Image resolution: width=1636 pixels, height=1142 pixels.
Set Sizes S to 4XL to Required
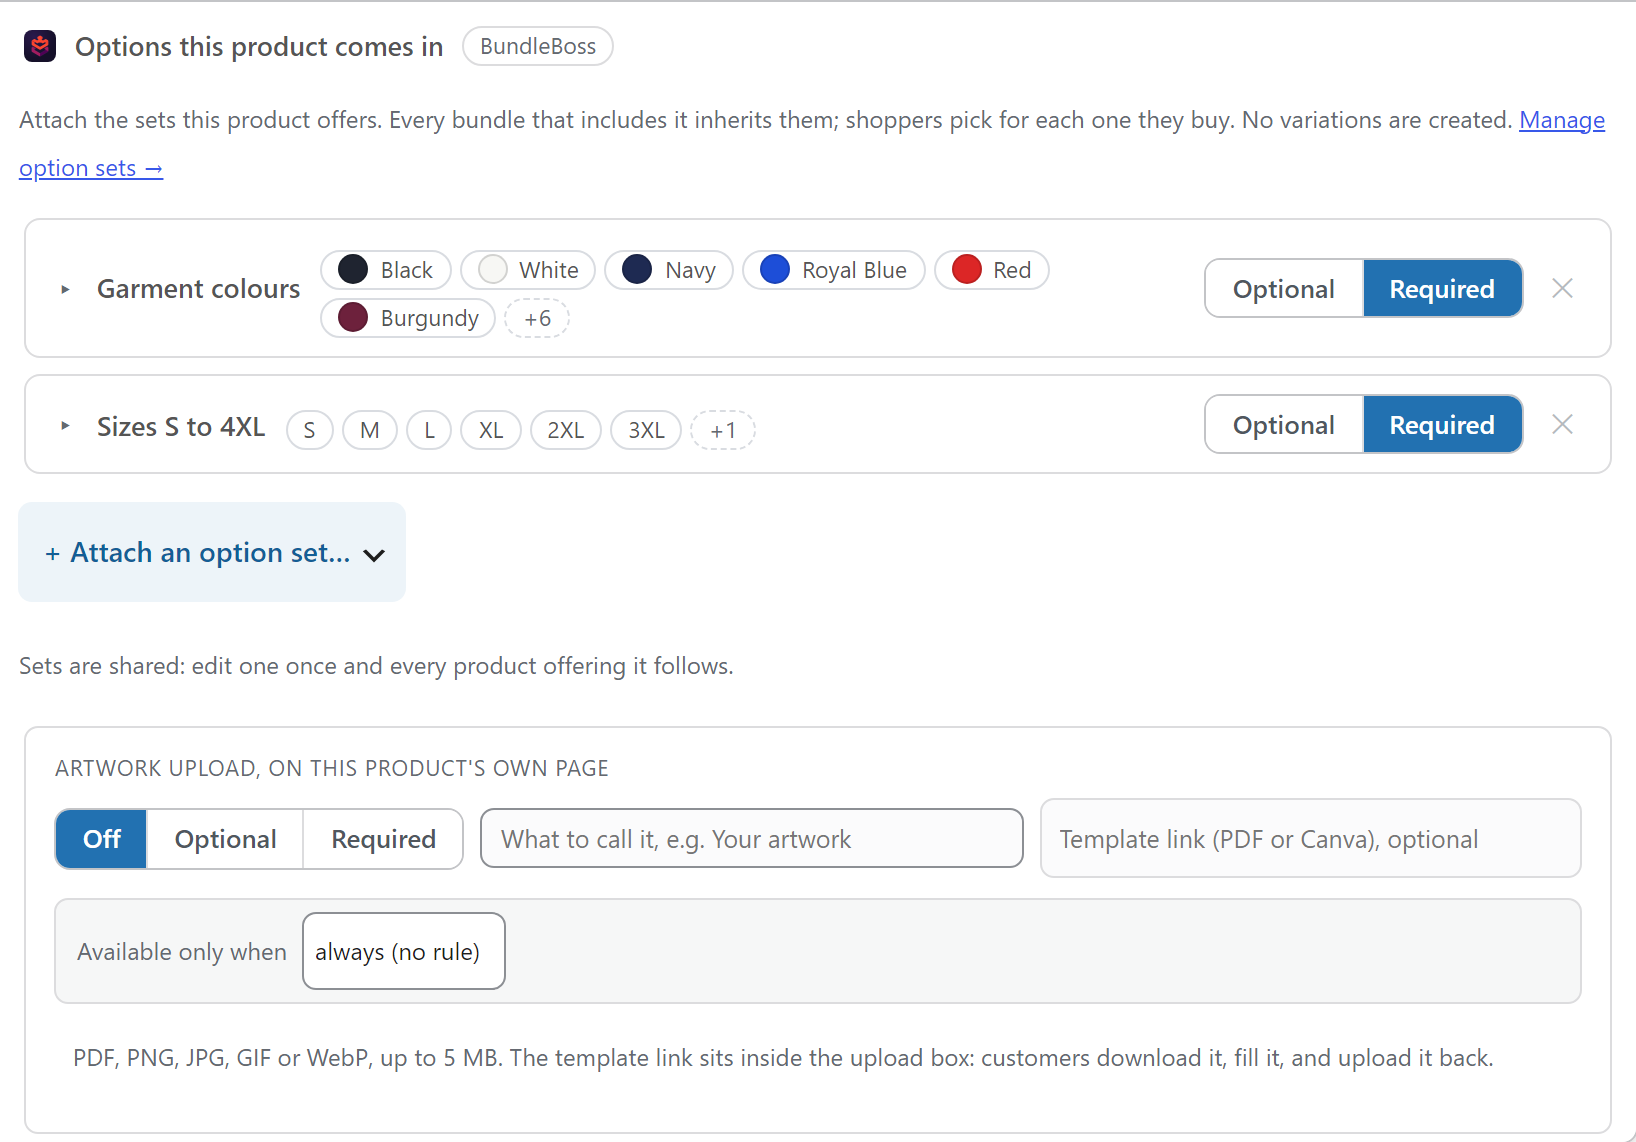pos(1442,424)
